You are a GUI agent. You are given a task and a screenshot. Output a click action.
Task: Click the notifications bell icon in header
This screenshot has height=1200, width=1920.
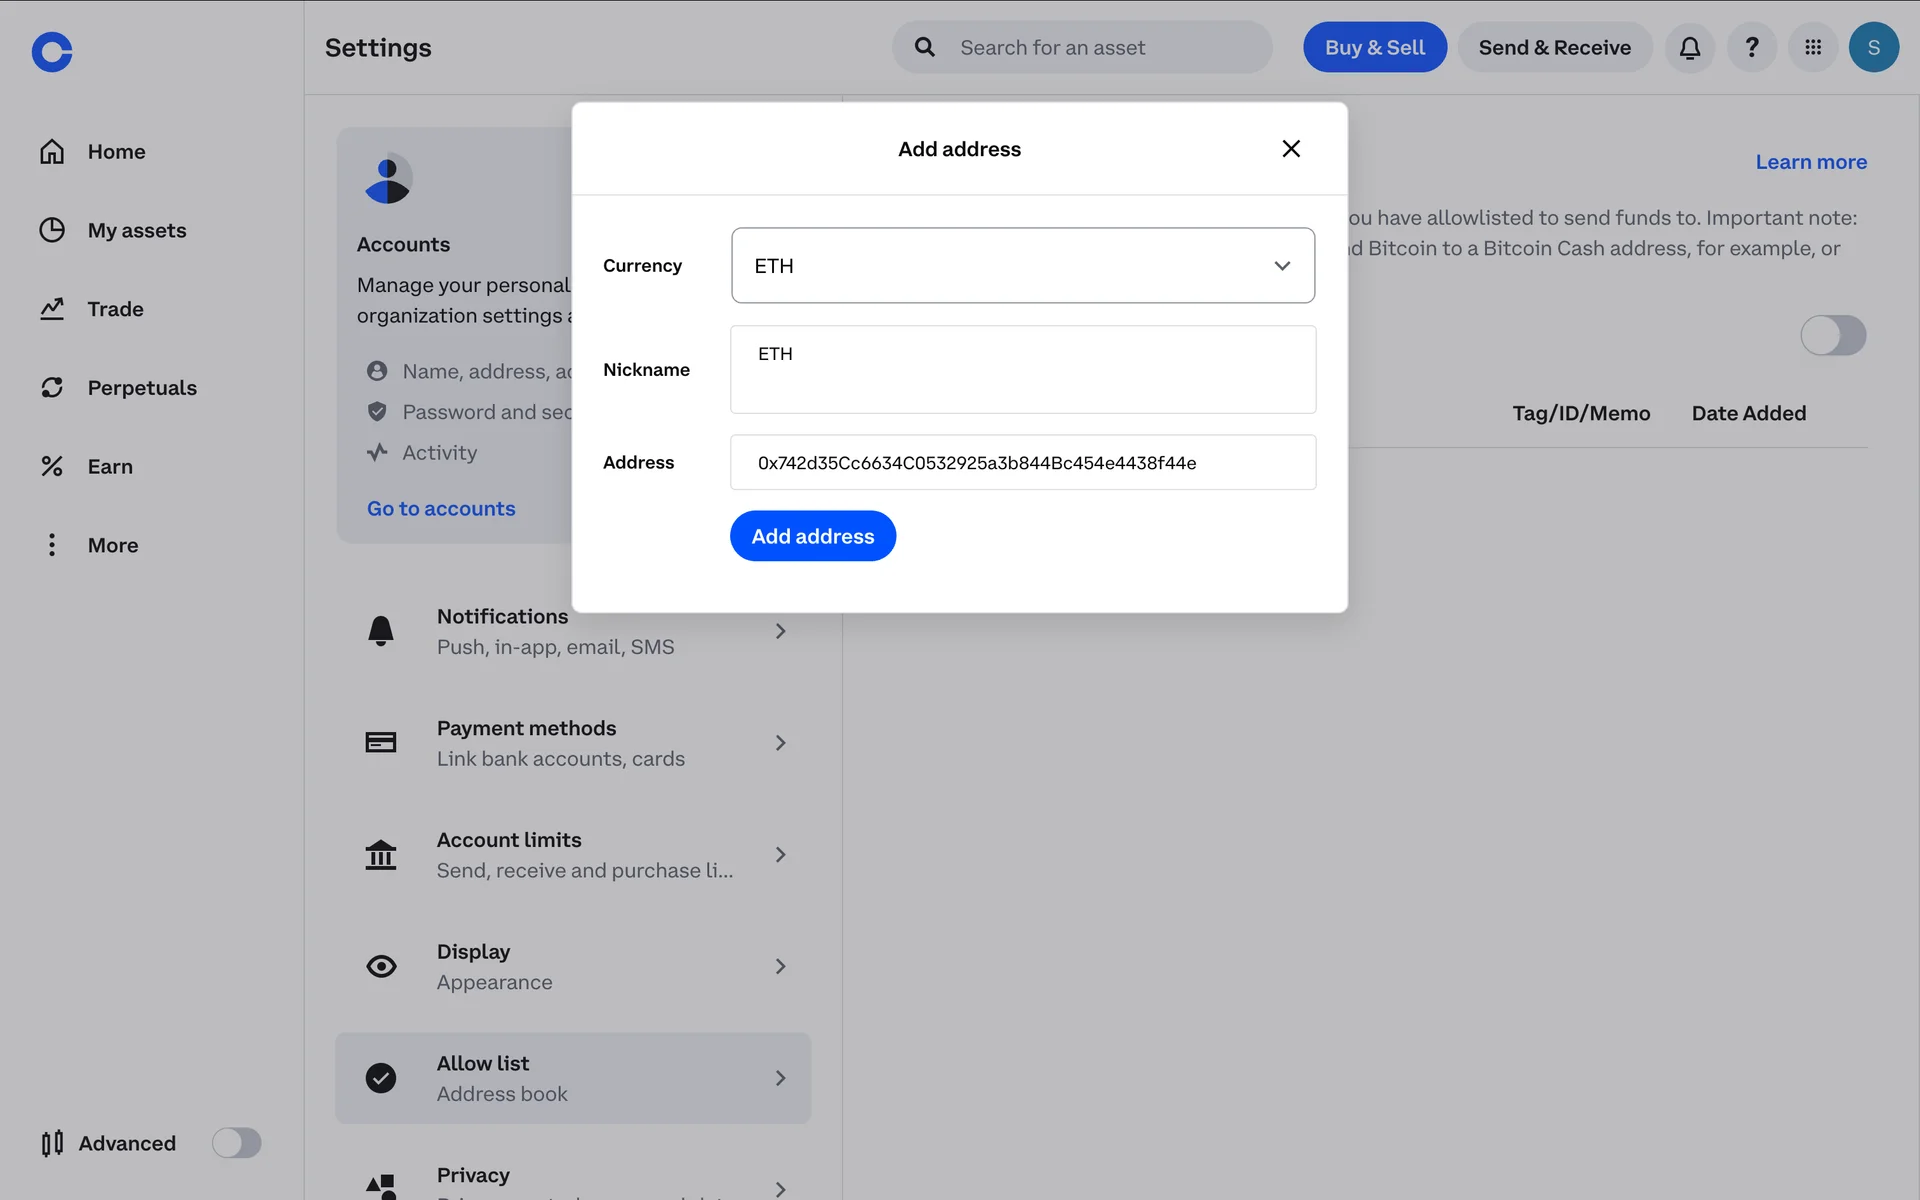[x=1689, y=47]
